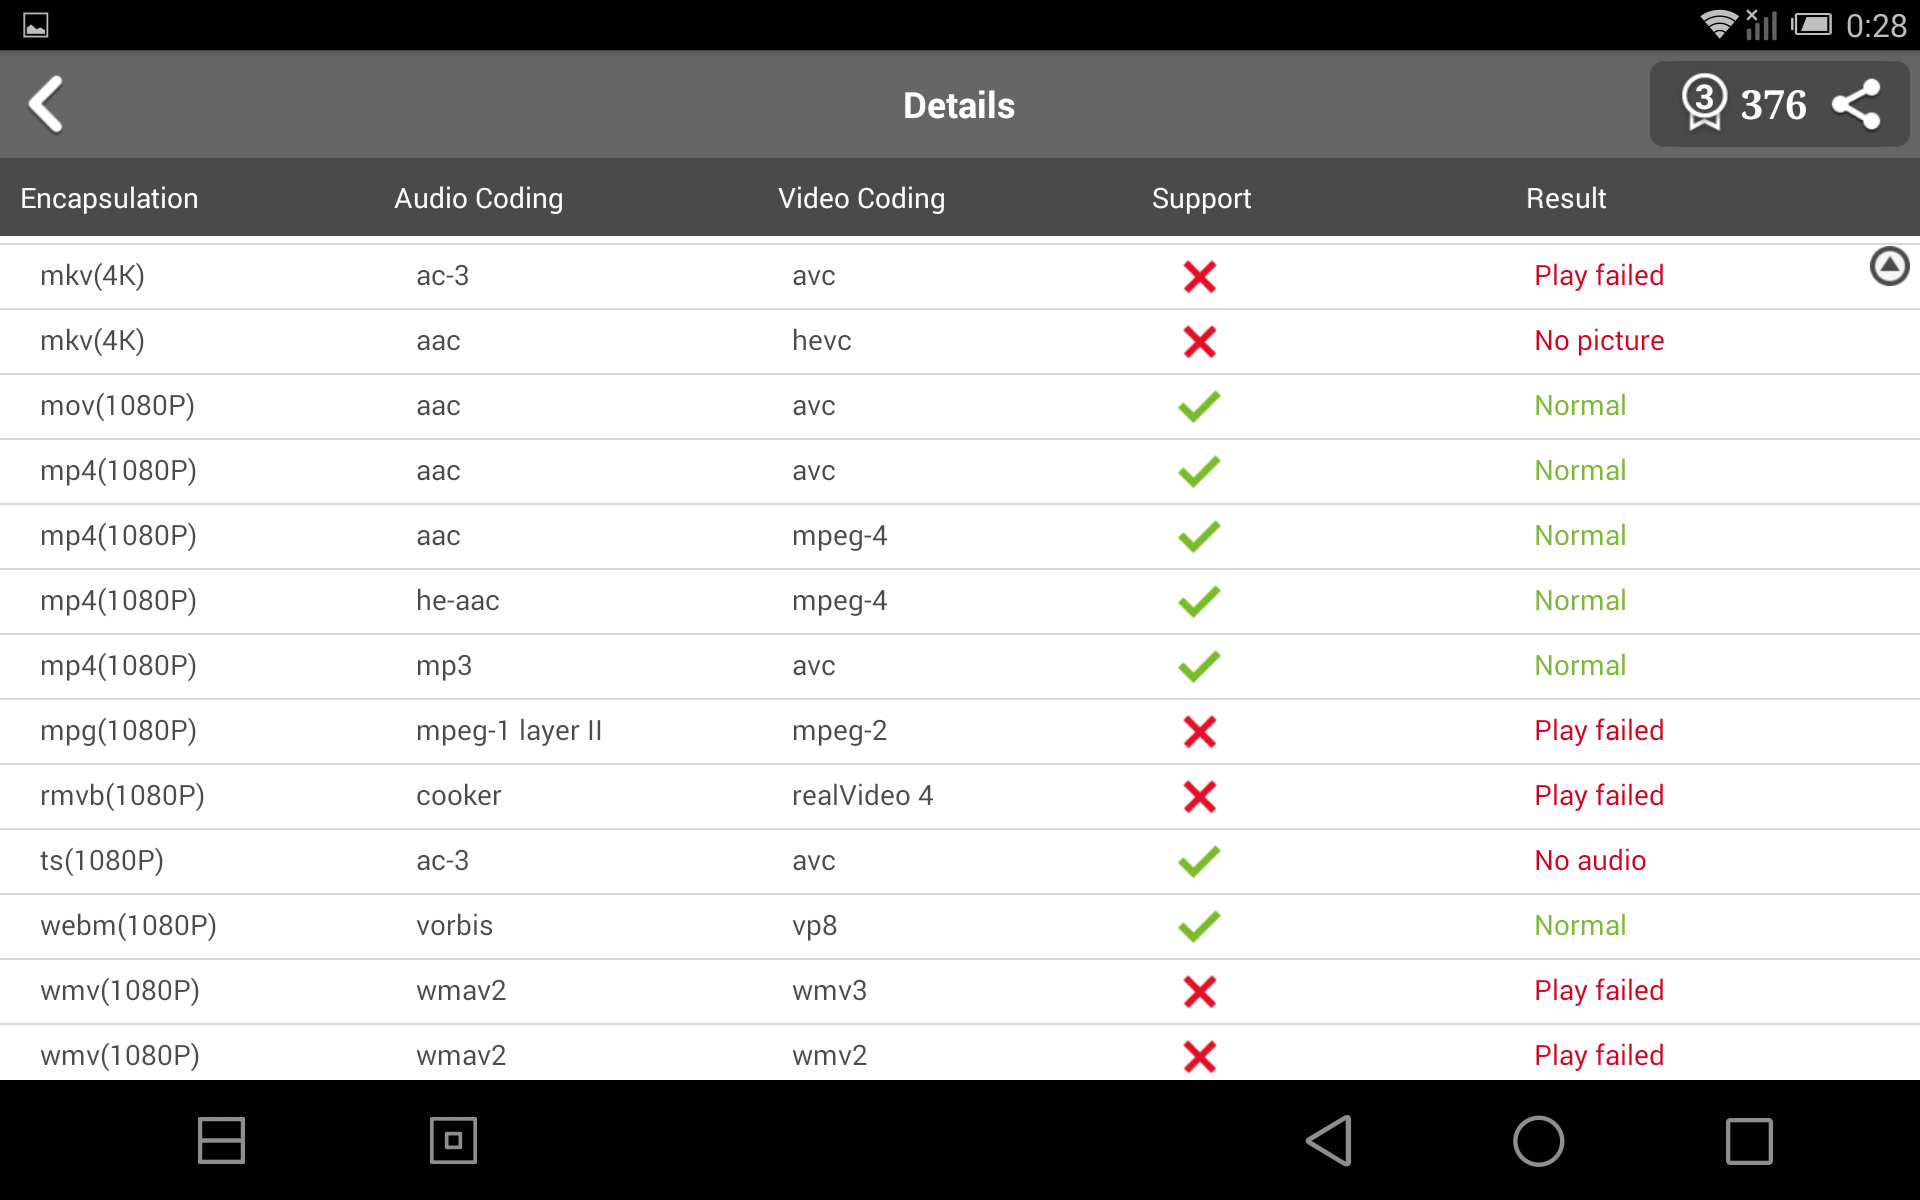Tap the nested-square screenshot icon in navigation bar
This screenshot has height=1200, width=1920.
(x=453, y=1140)
